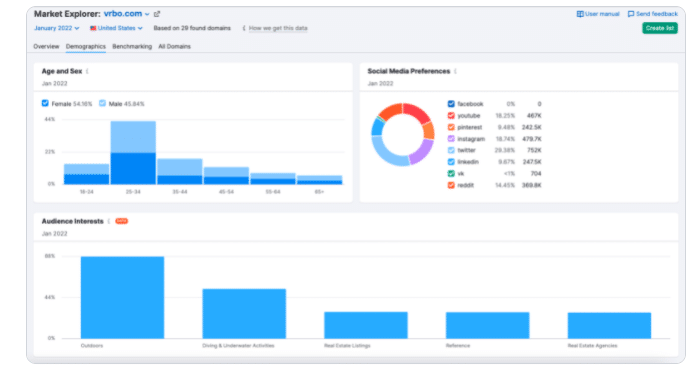Click the orange new badge near Audience Interests

pyautogui.click(x=122, y=221)
